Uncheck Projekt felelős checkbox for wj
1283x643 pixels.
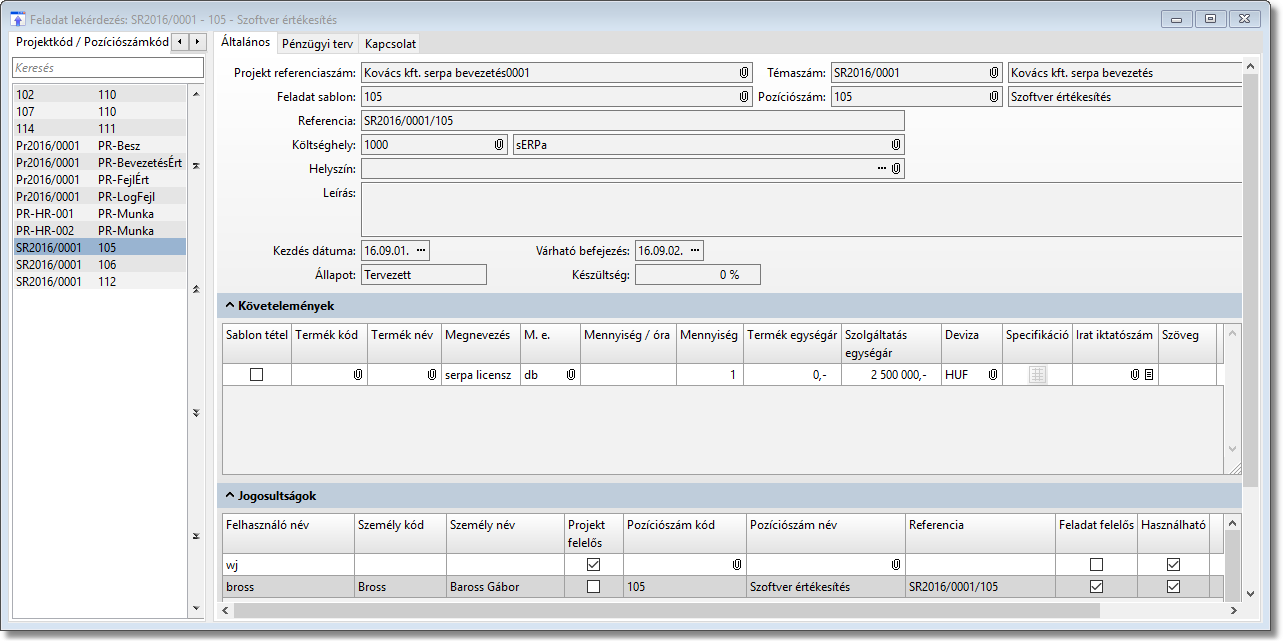(x=594, y=565)
